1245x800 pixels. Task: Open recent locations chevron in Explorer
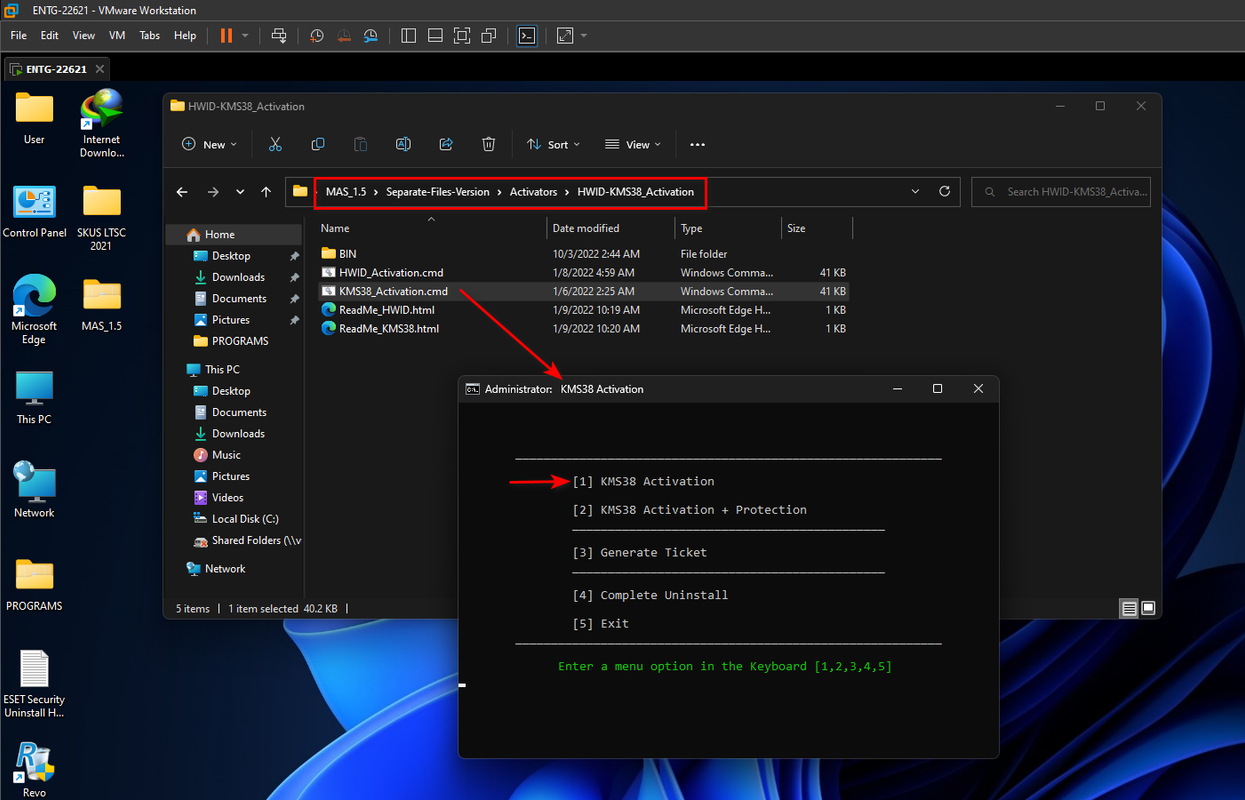240,192
